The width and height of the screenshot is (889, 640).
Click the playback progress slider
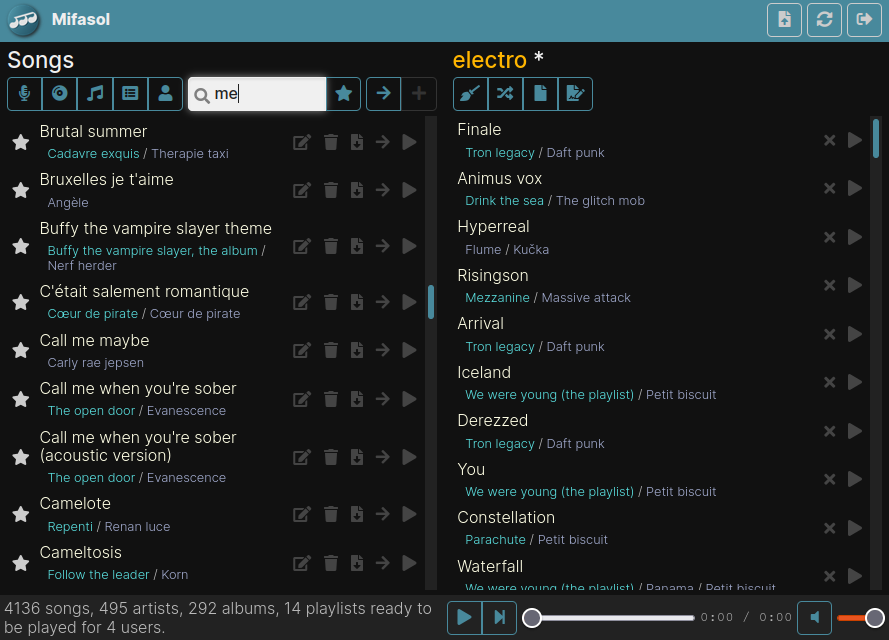pyautogui.click(x=608, y=618)
